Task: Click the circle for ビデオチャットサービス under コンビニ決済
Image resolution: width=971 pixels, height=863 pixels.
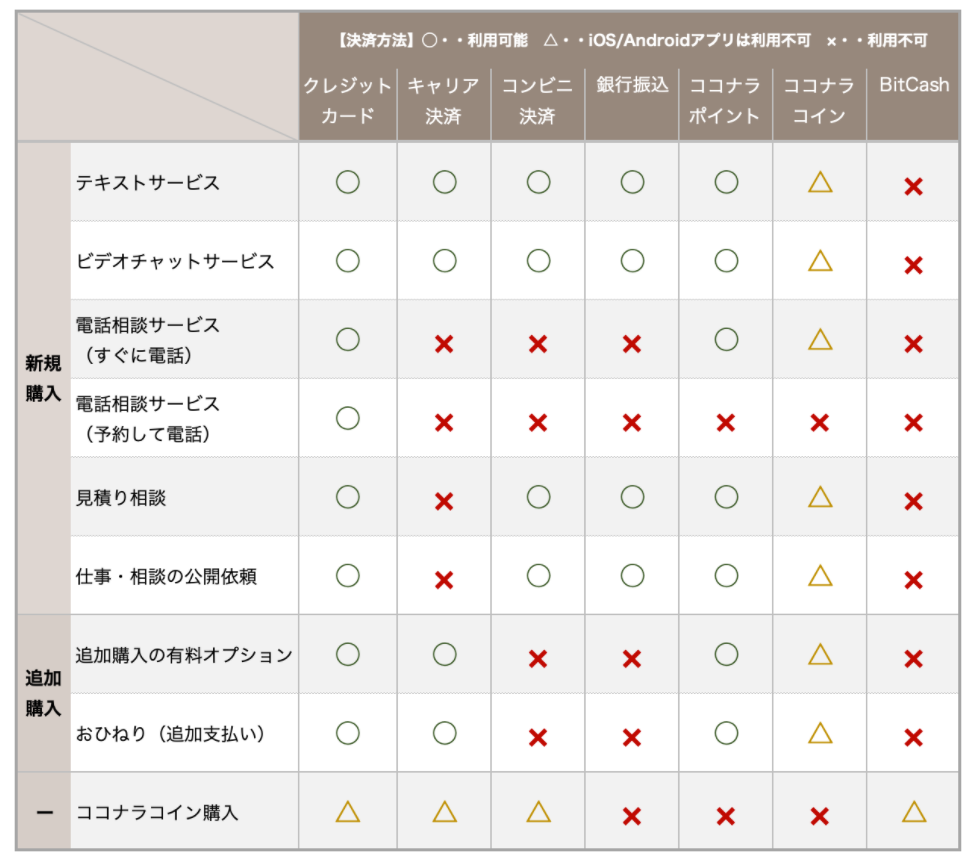Action: (538, 261)
